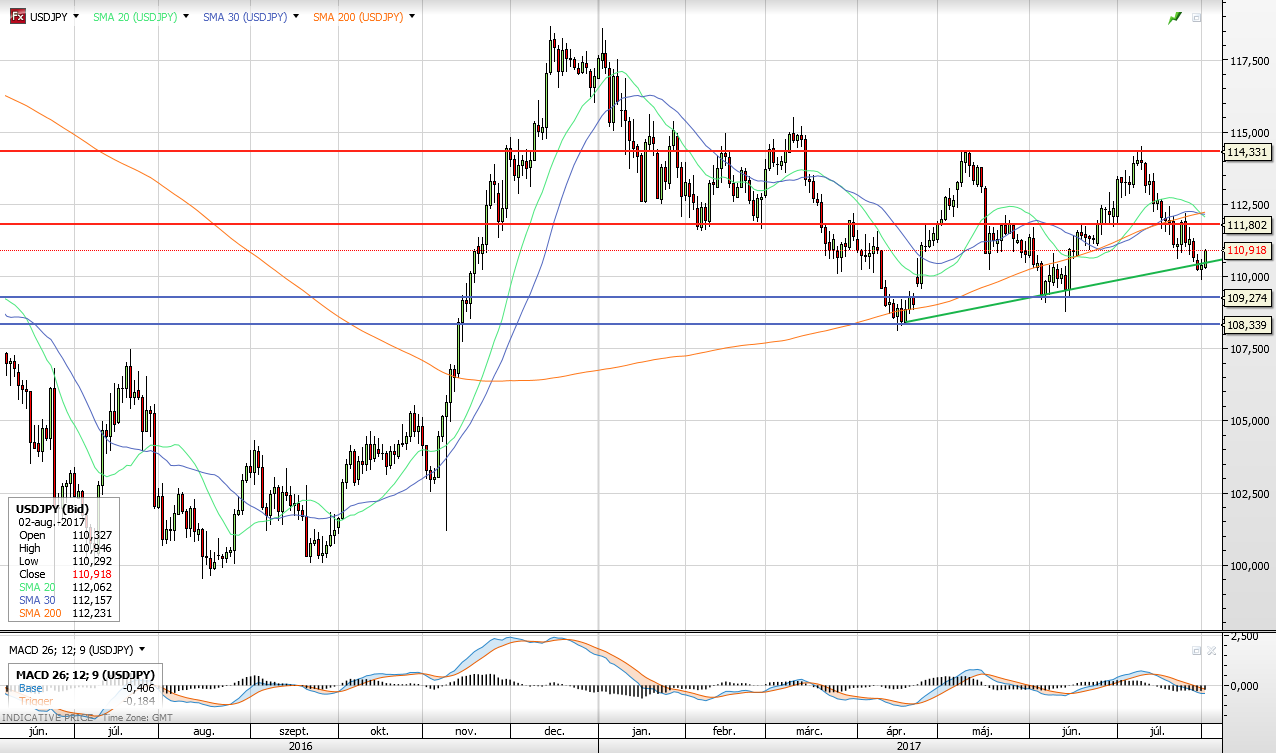Click the SMA 30 112,157 value row
This screenshot has width=1276, height=753.
tap(66, 600)
